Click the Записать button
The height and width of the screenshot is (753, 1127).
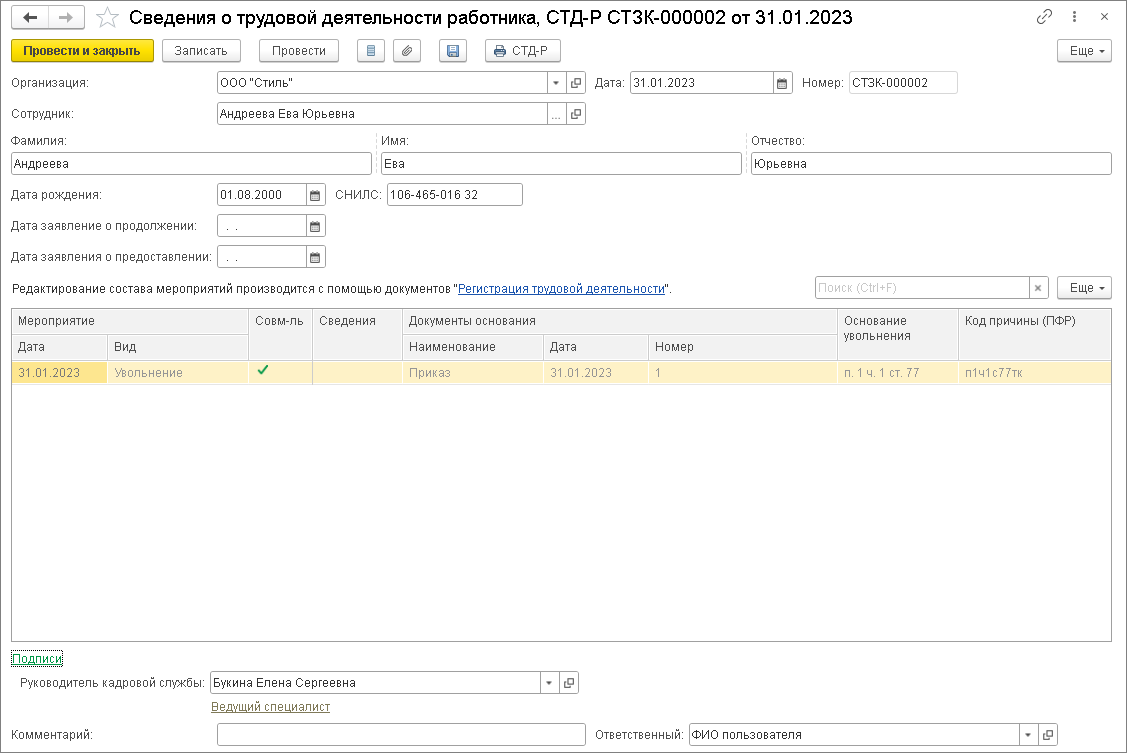(201, 51)
